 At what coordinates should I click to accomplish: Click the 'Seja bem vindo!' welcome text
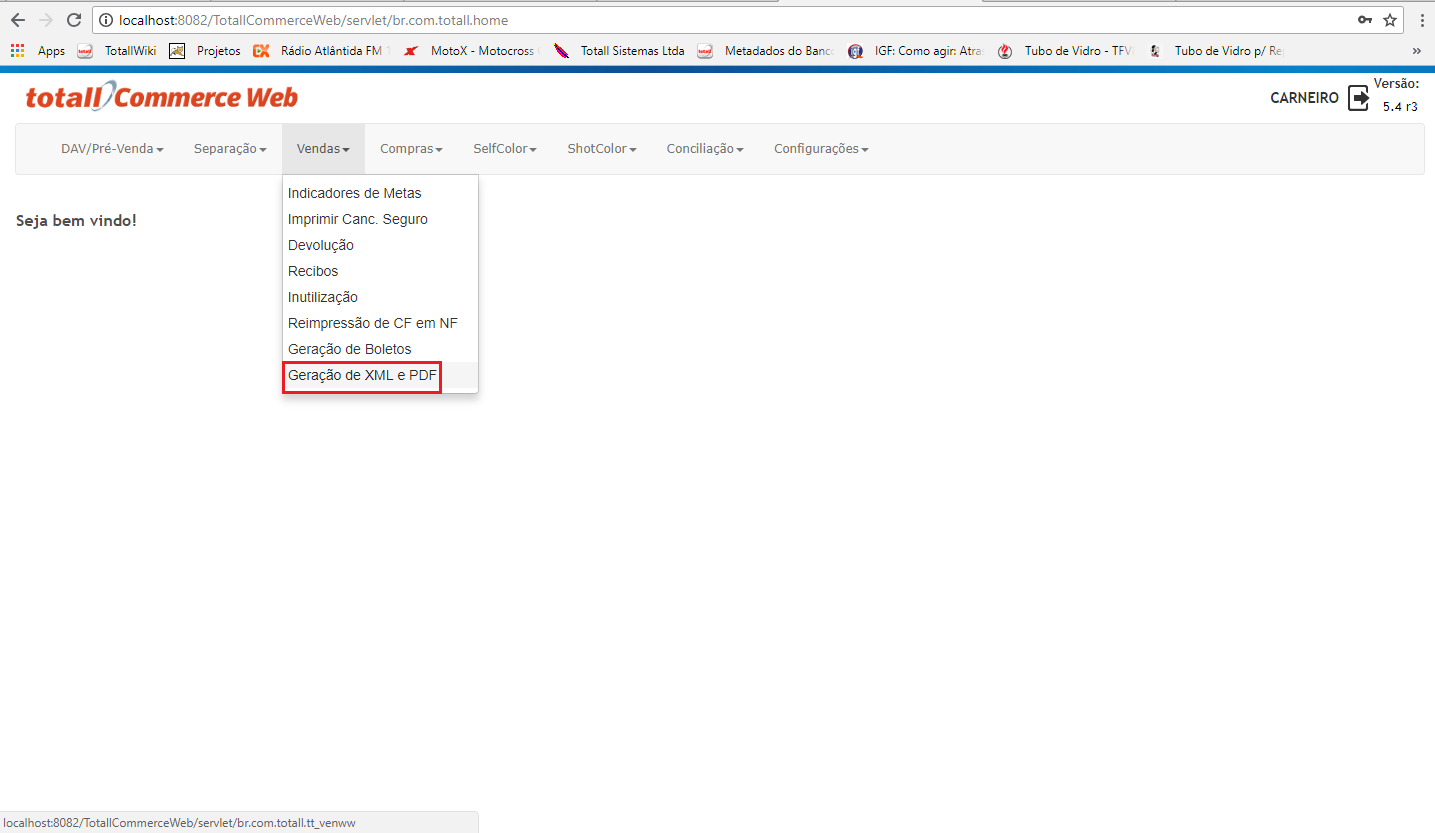point(76,220)
